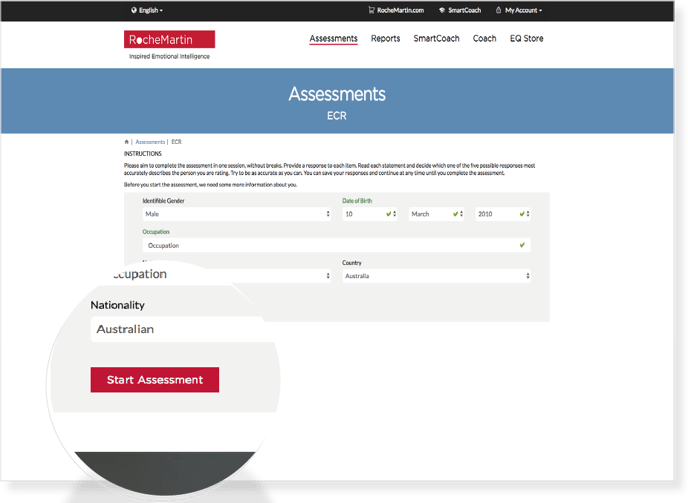This screenshot has height=503, width=688.
Task: Follow the Assessments breadcrumb link
Action: coord(150,142)
